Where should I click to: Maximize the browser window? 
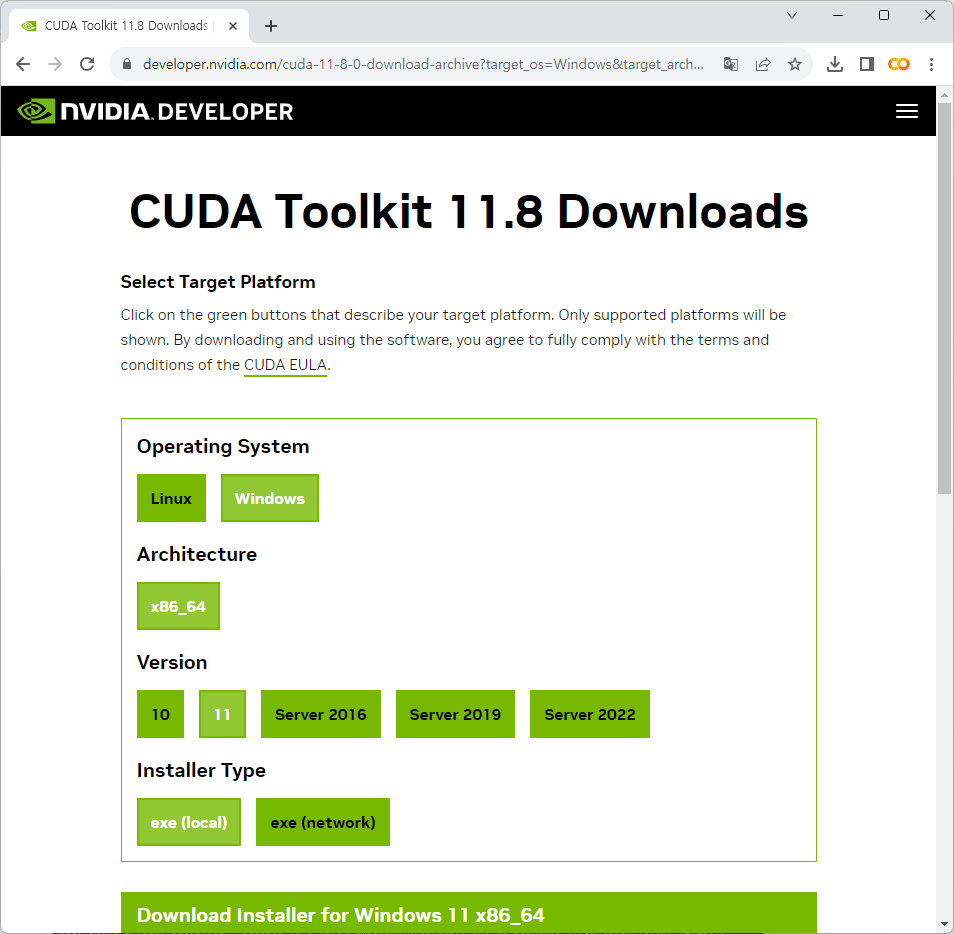pos(884,15)
